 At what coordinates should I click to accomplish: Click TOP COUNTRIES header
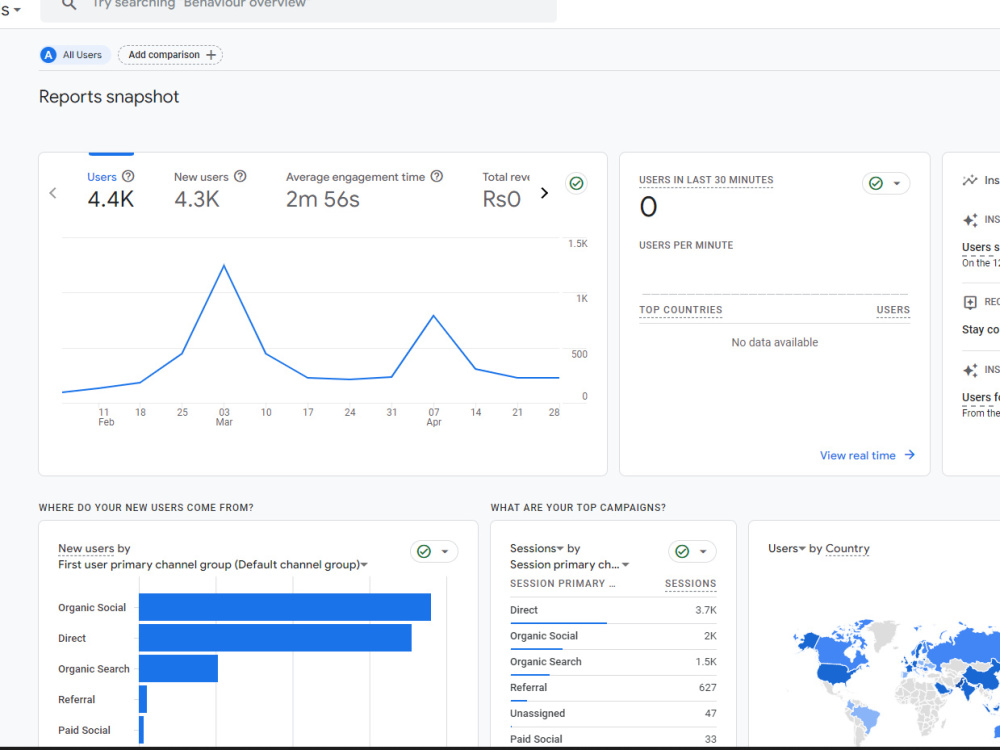click(x=680, y=310)
